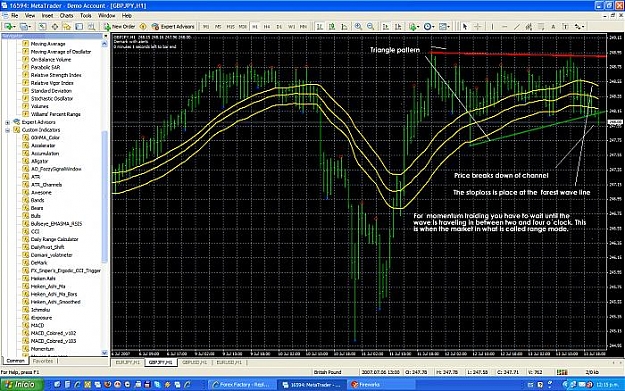Viewport: 625px width, 391px height.
Task: Open the Help menu
Action: pyautogui.click(x=127, y=16)
